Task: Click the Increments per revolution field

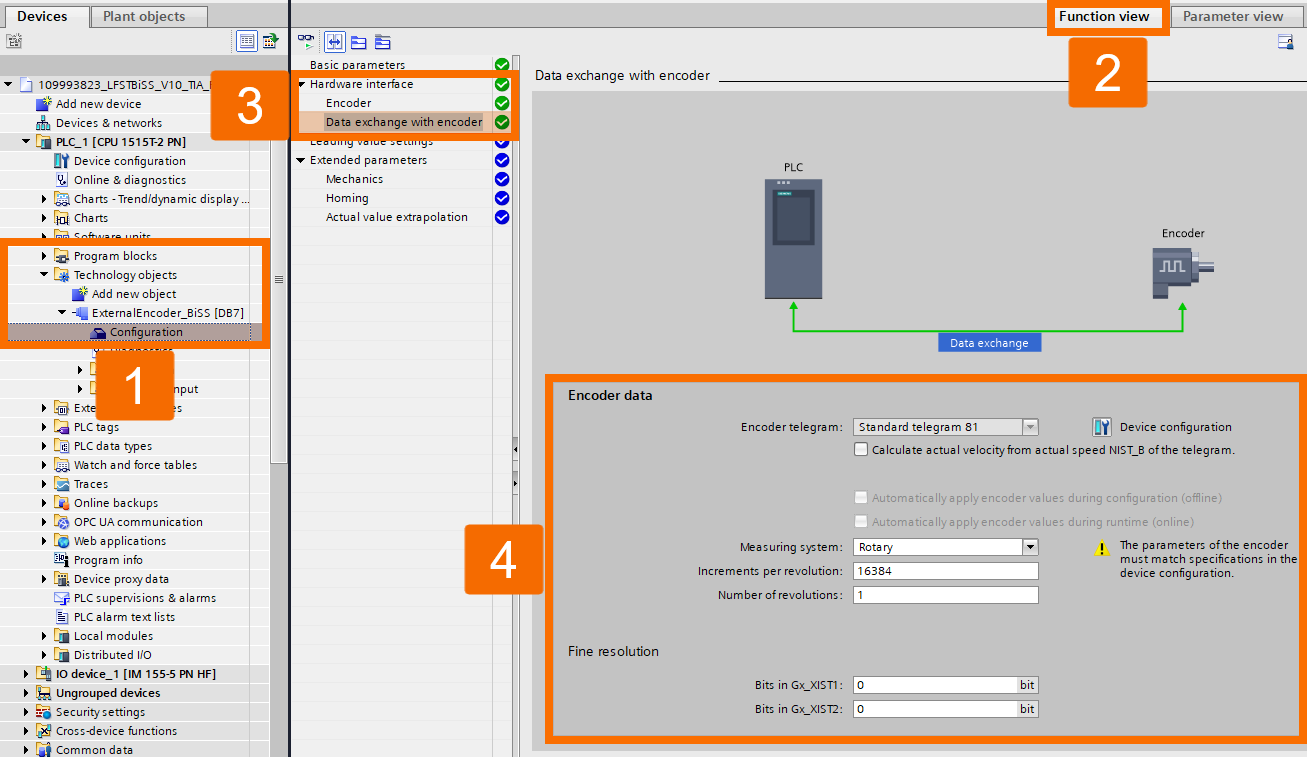Action: coord(946,571)
